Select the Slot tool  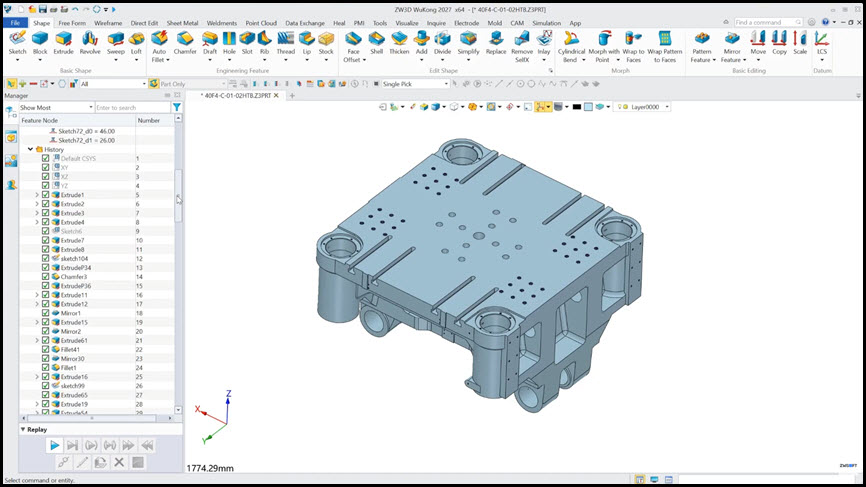coord(247,43)
